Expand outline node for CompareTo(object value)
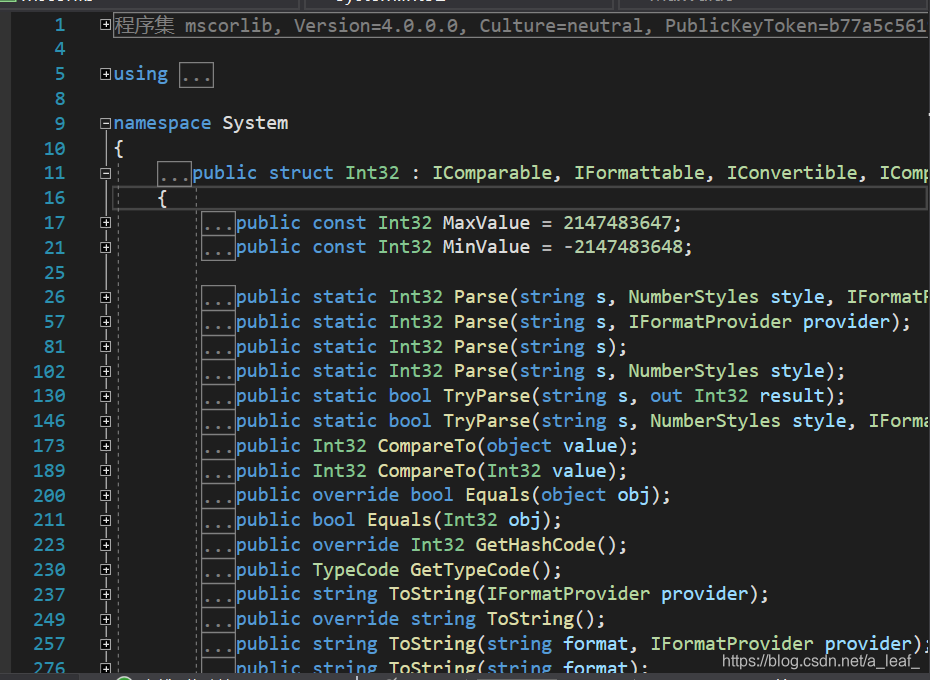The height and width of the screenshot is (680, 930). click(x=106, y=446)
